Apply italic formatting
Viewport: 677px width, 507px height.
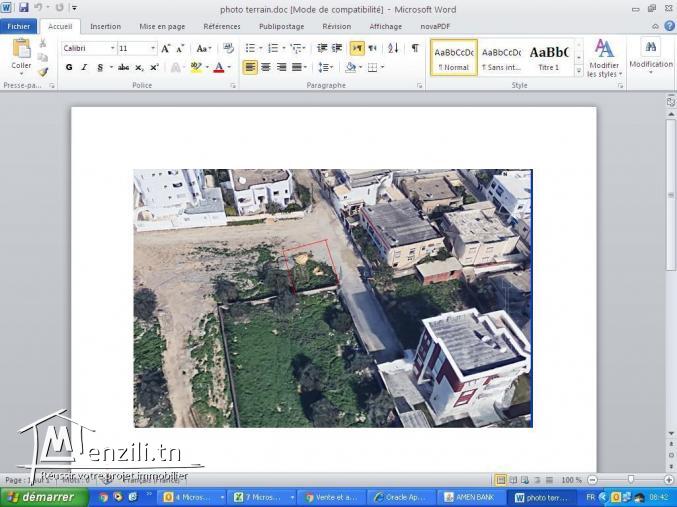(84, 67)
